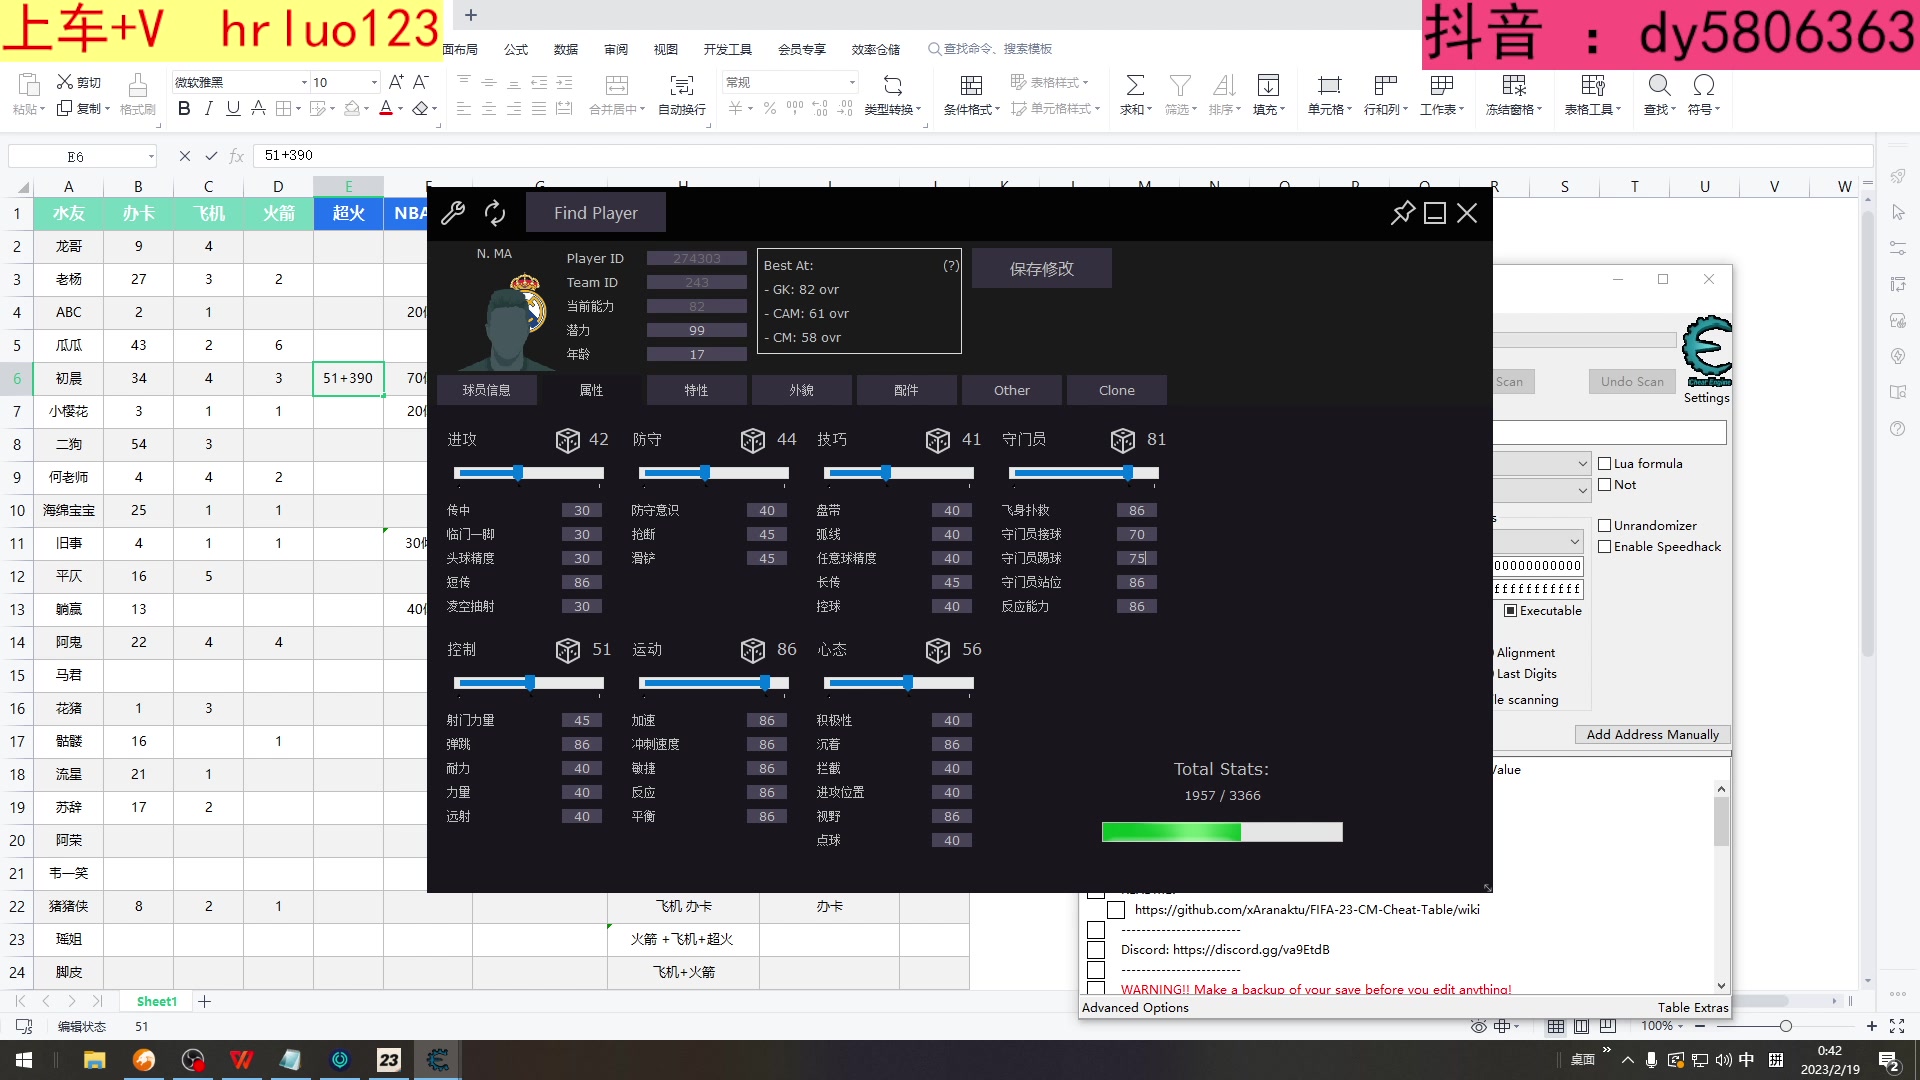Open the font name dropdown 微软雅黑
This screenshot has width=1920, height=1080.
[x=304, y=82]
